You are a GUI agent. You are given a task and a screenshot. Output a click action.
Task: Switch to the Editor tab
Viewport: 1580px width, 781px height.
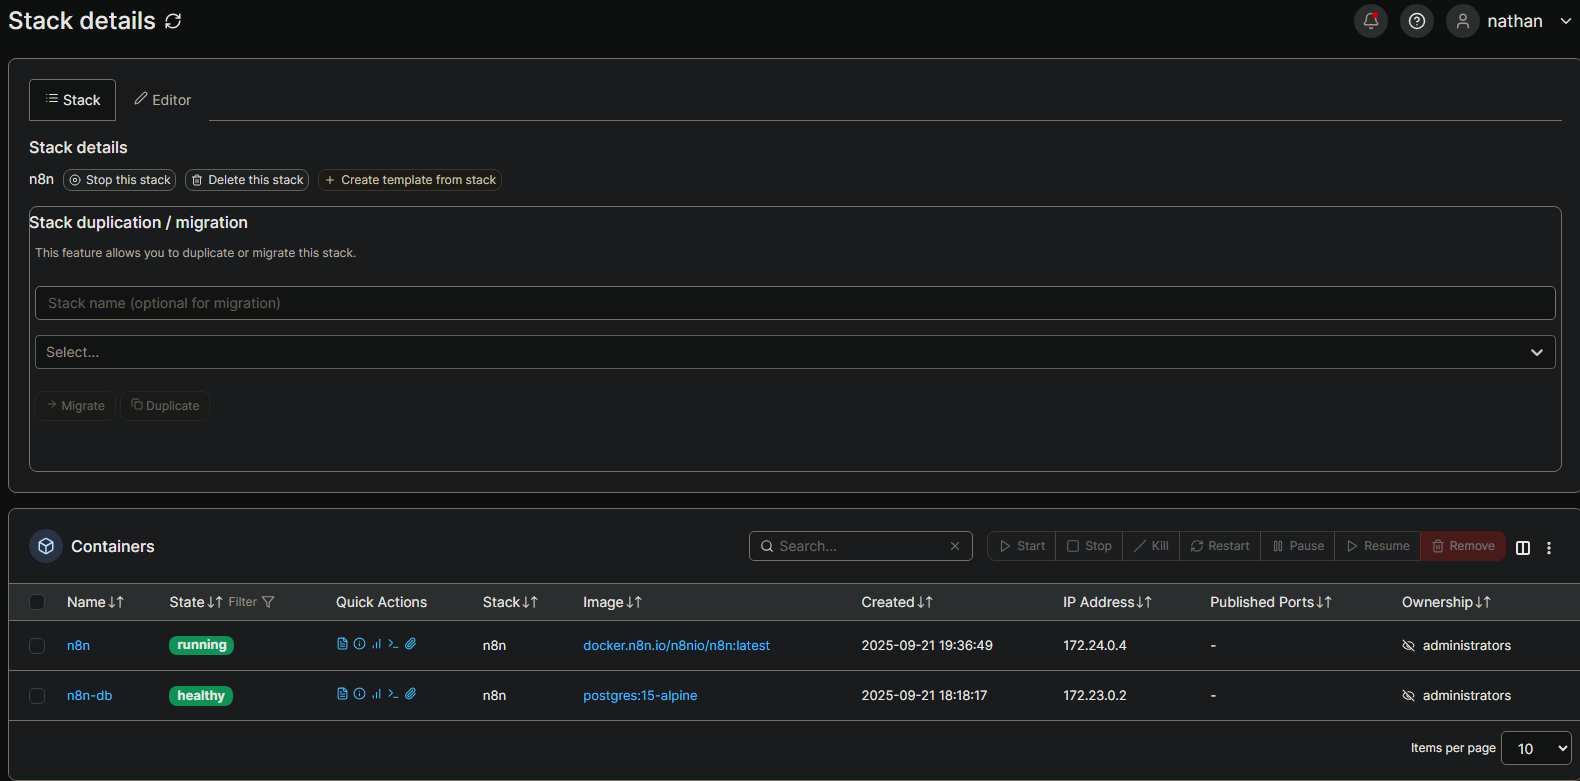[163, 100]
